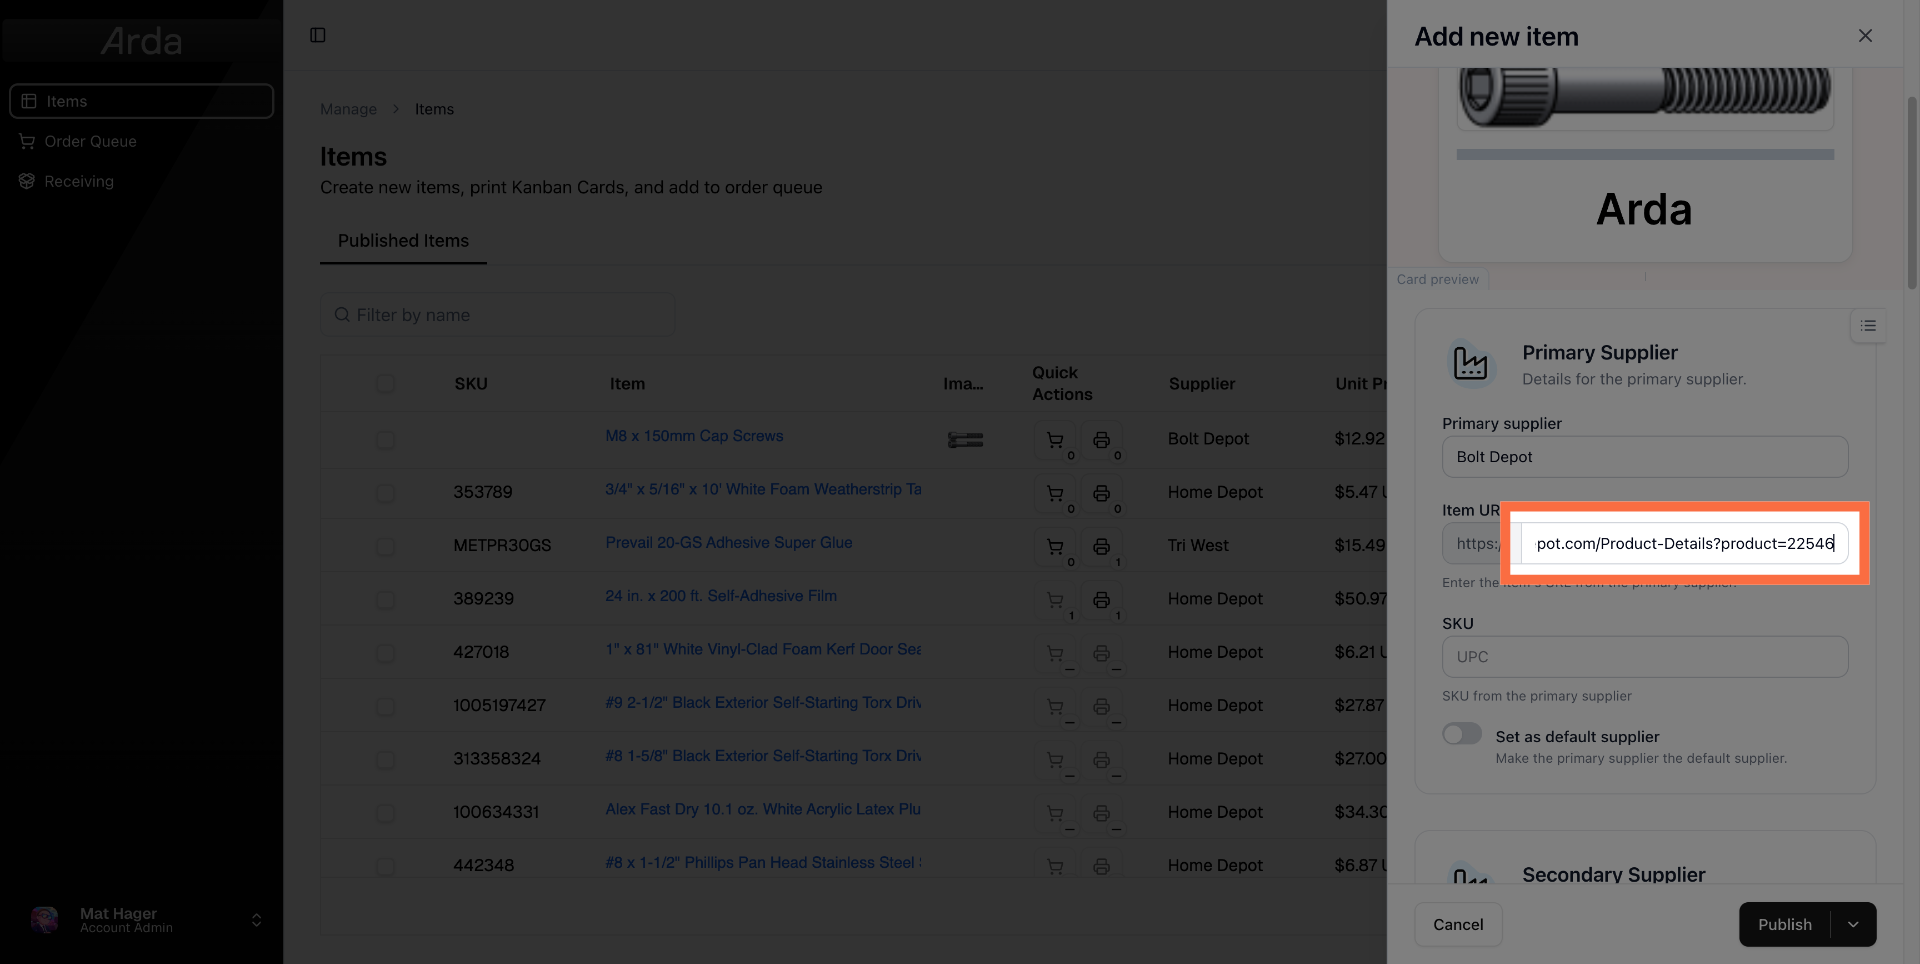Open the form outline list icon
1920x964 pixels.
click(1868, 326)
